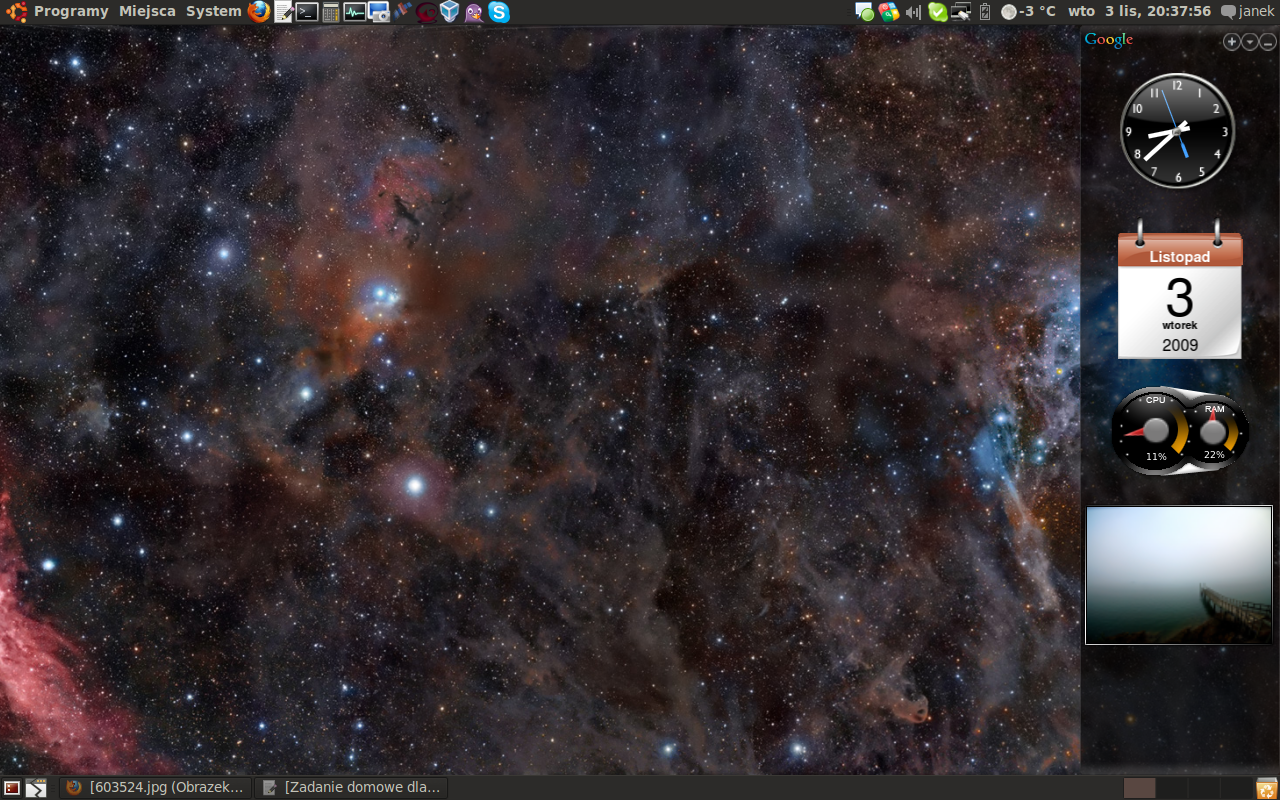
Task: Click the foggy pier photo thumbnail
Action: [1179, 575]
